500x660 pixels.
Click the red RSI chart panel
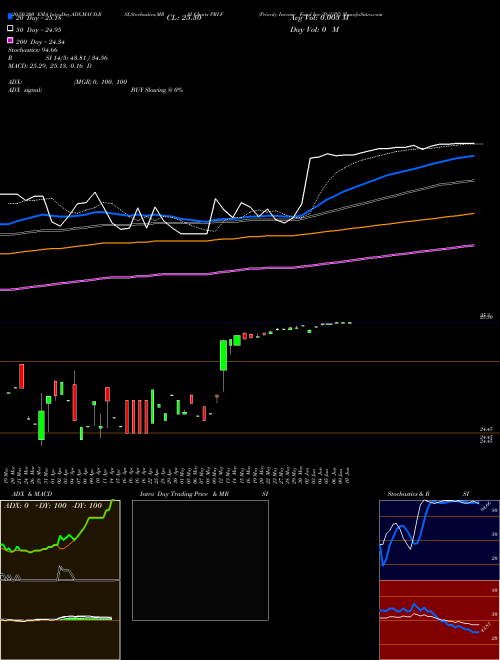point(439,620)
